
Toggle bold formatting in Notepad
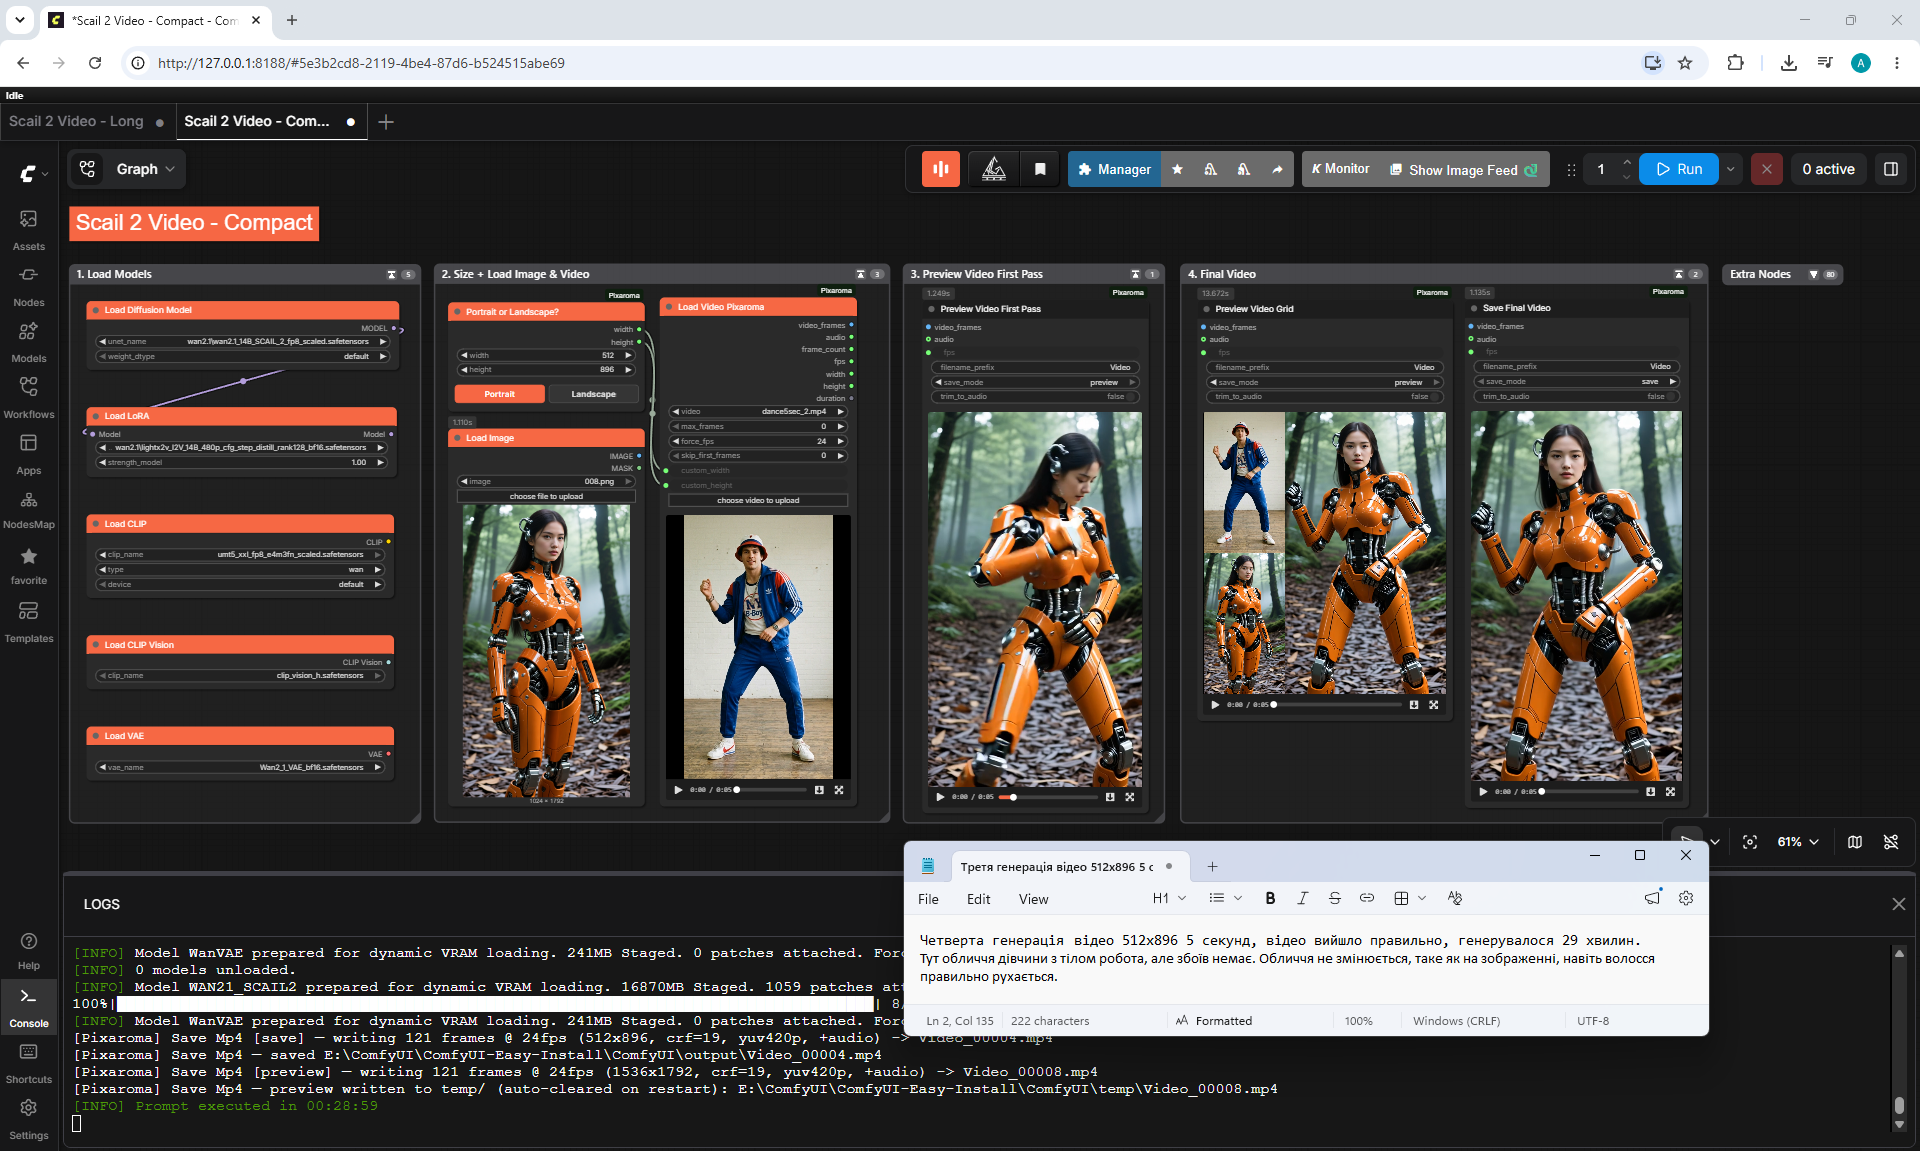point(1270,898)
